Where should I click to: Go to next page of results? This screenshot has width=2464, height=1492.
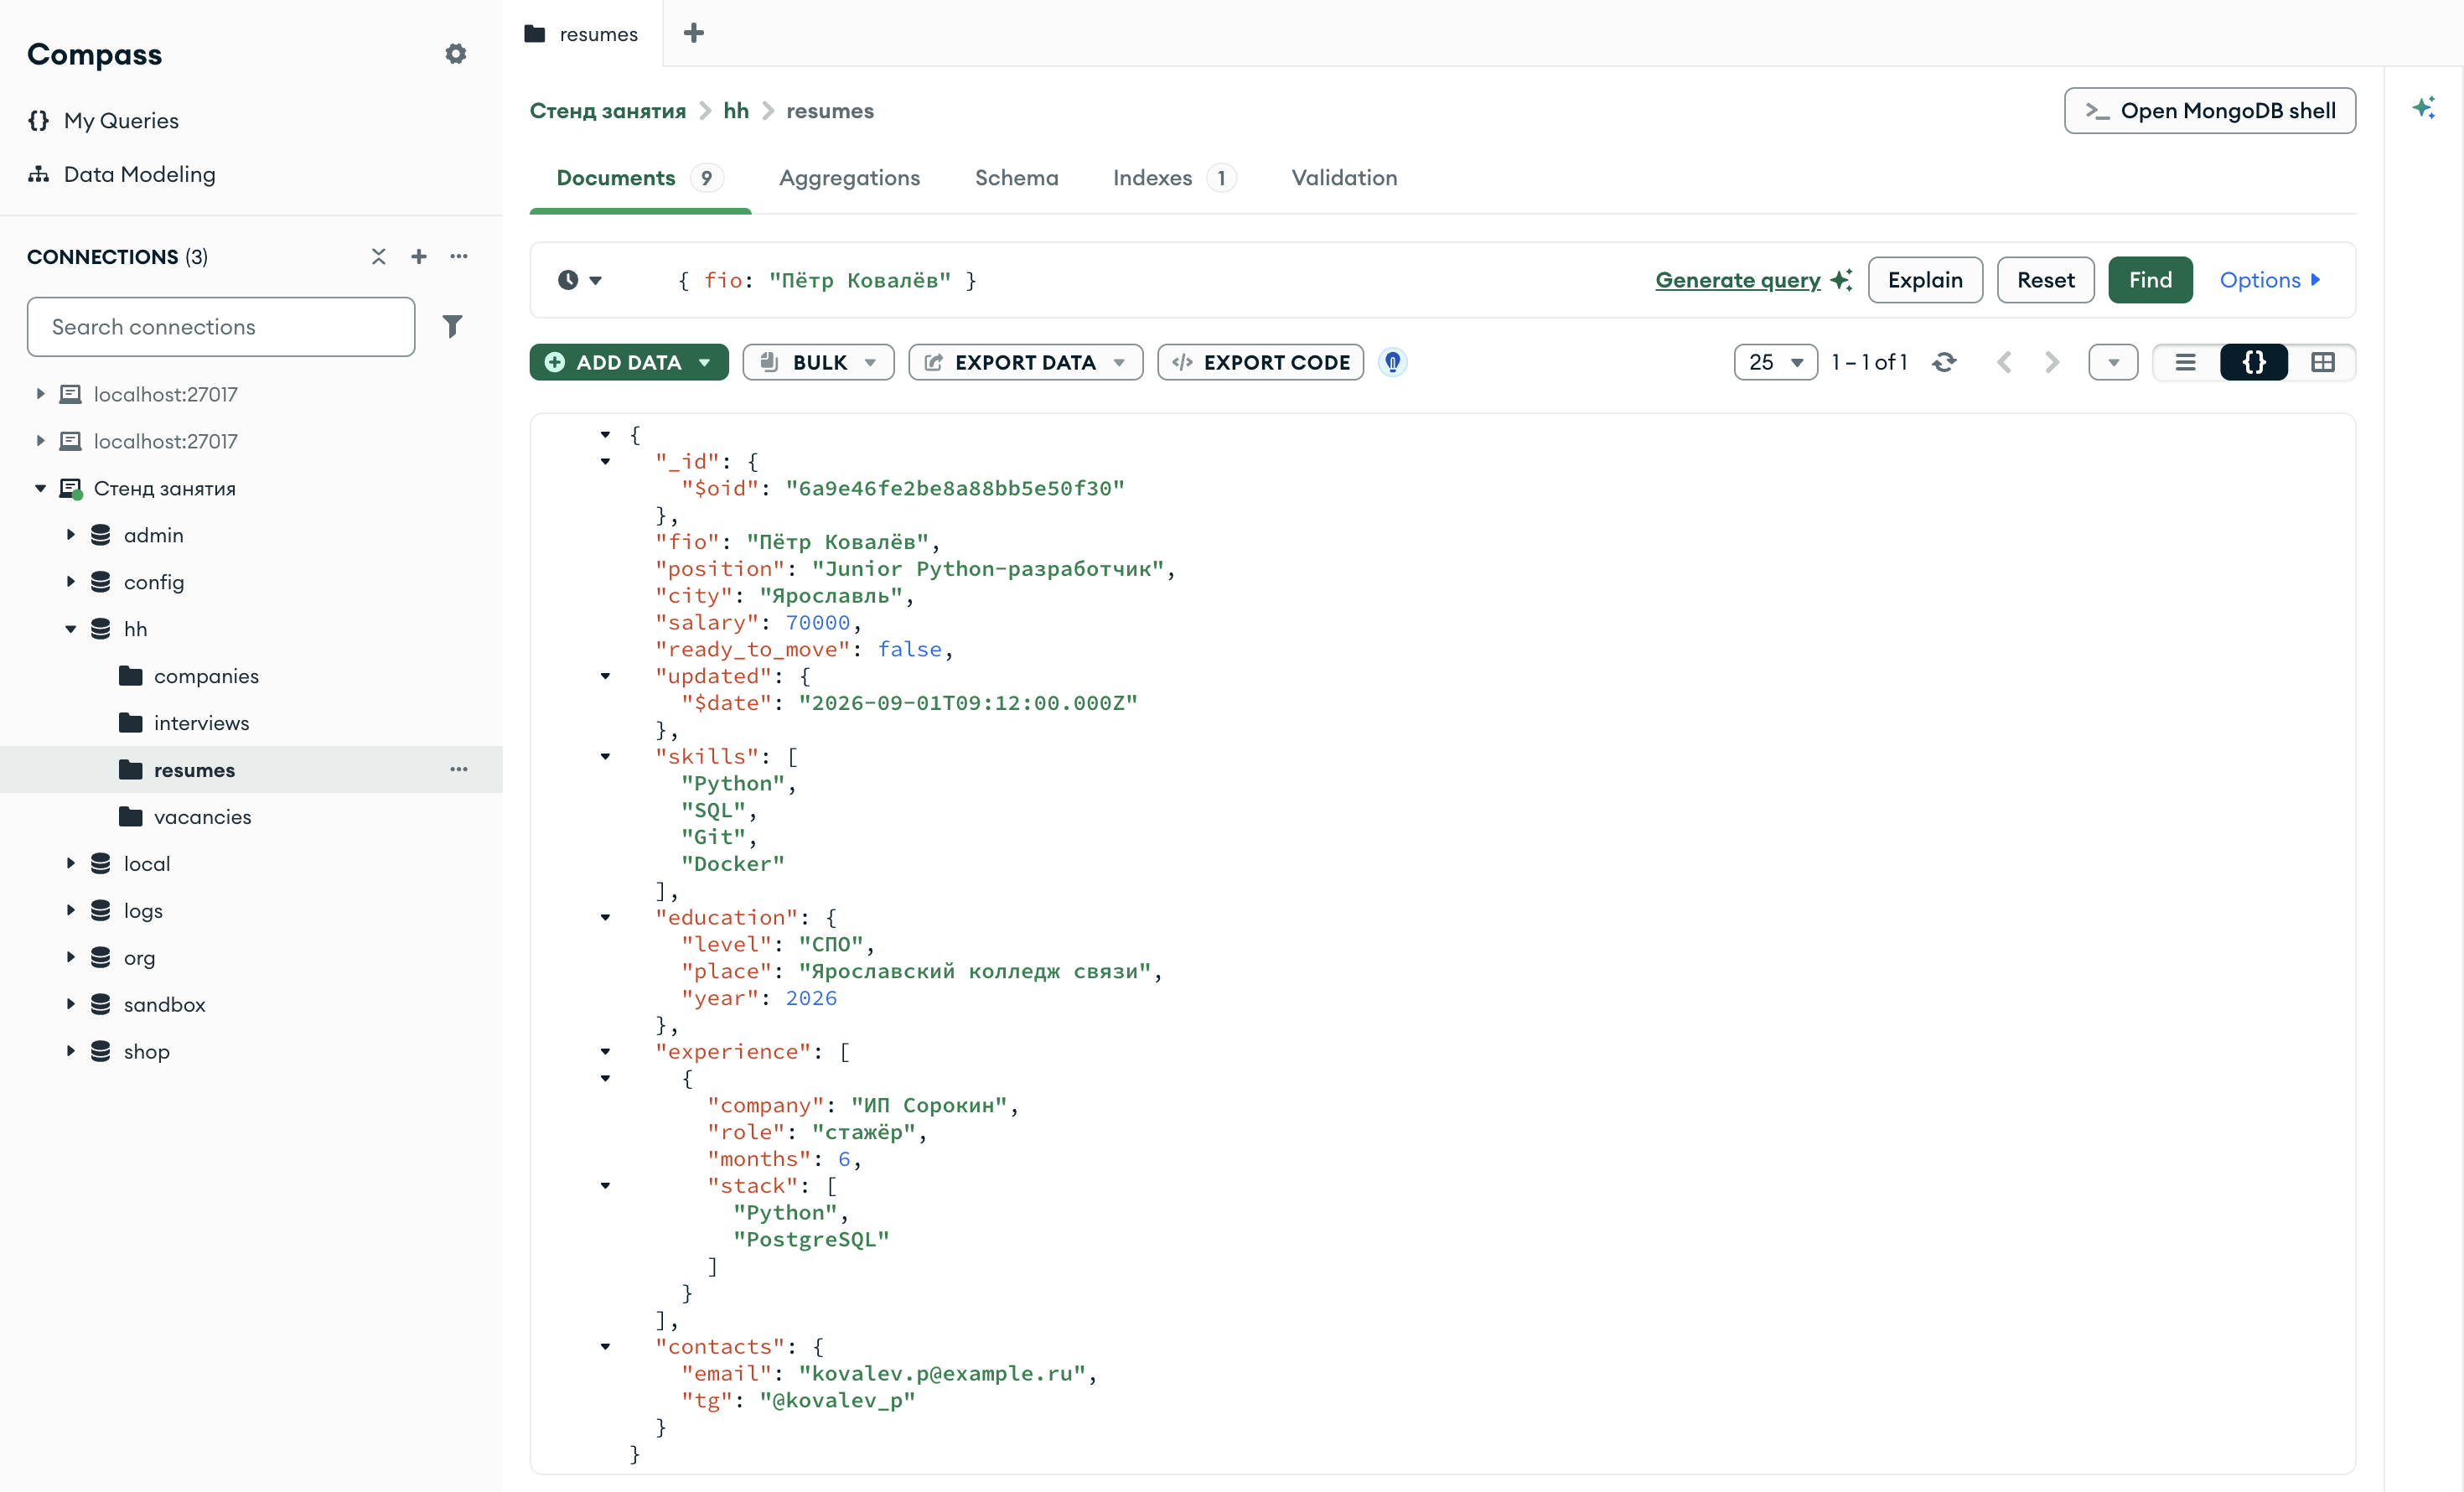pyautogui.click(x=2052, y=363)
